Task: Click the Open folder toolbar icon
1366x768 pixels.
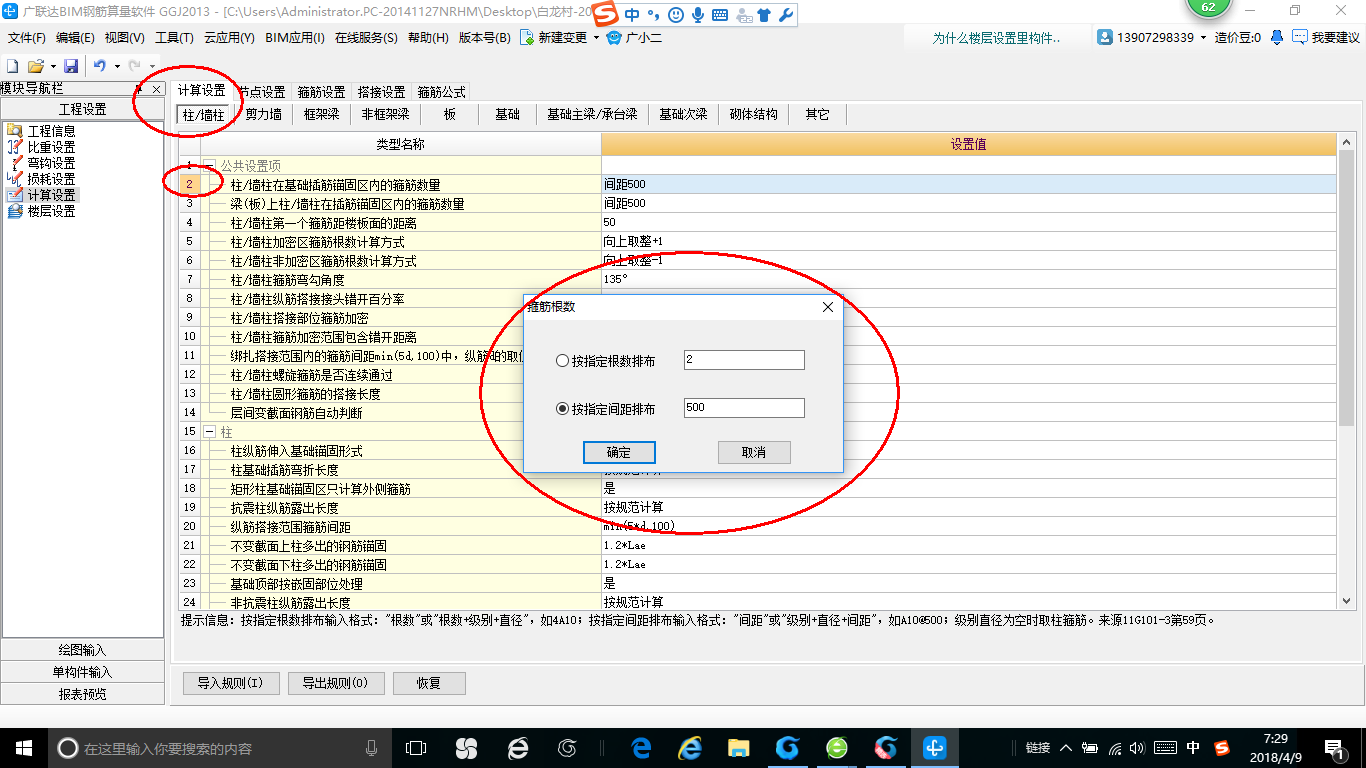Action: (35, 66)
